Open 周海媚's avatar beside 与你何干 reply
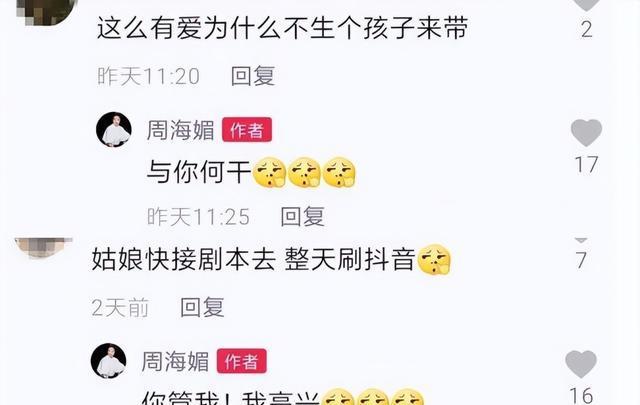640x405 pixels. click(113, 129)
